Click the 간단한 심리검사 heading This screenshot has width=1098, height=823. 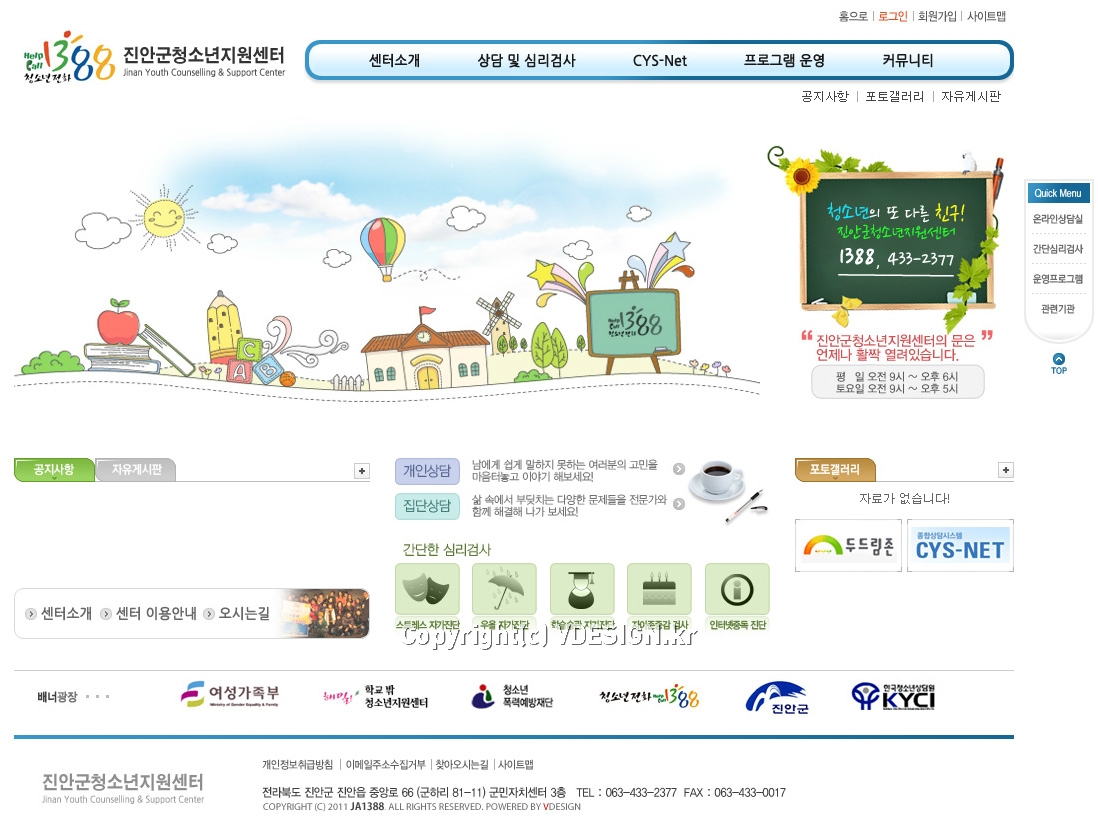pyautogui.click(x=447, y=550)
